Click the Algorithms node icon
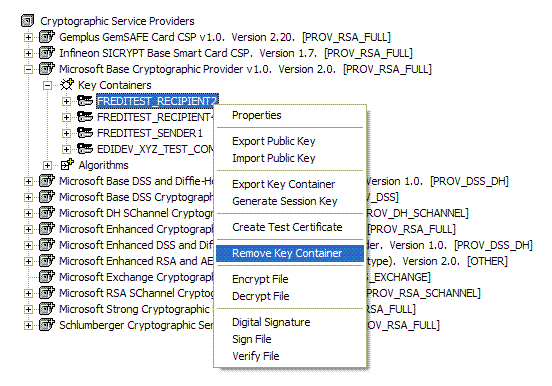 [x=67, y=164]
